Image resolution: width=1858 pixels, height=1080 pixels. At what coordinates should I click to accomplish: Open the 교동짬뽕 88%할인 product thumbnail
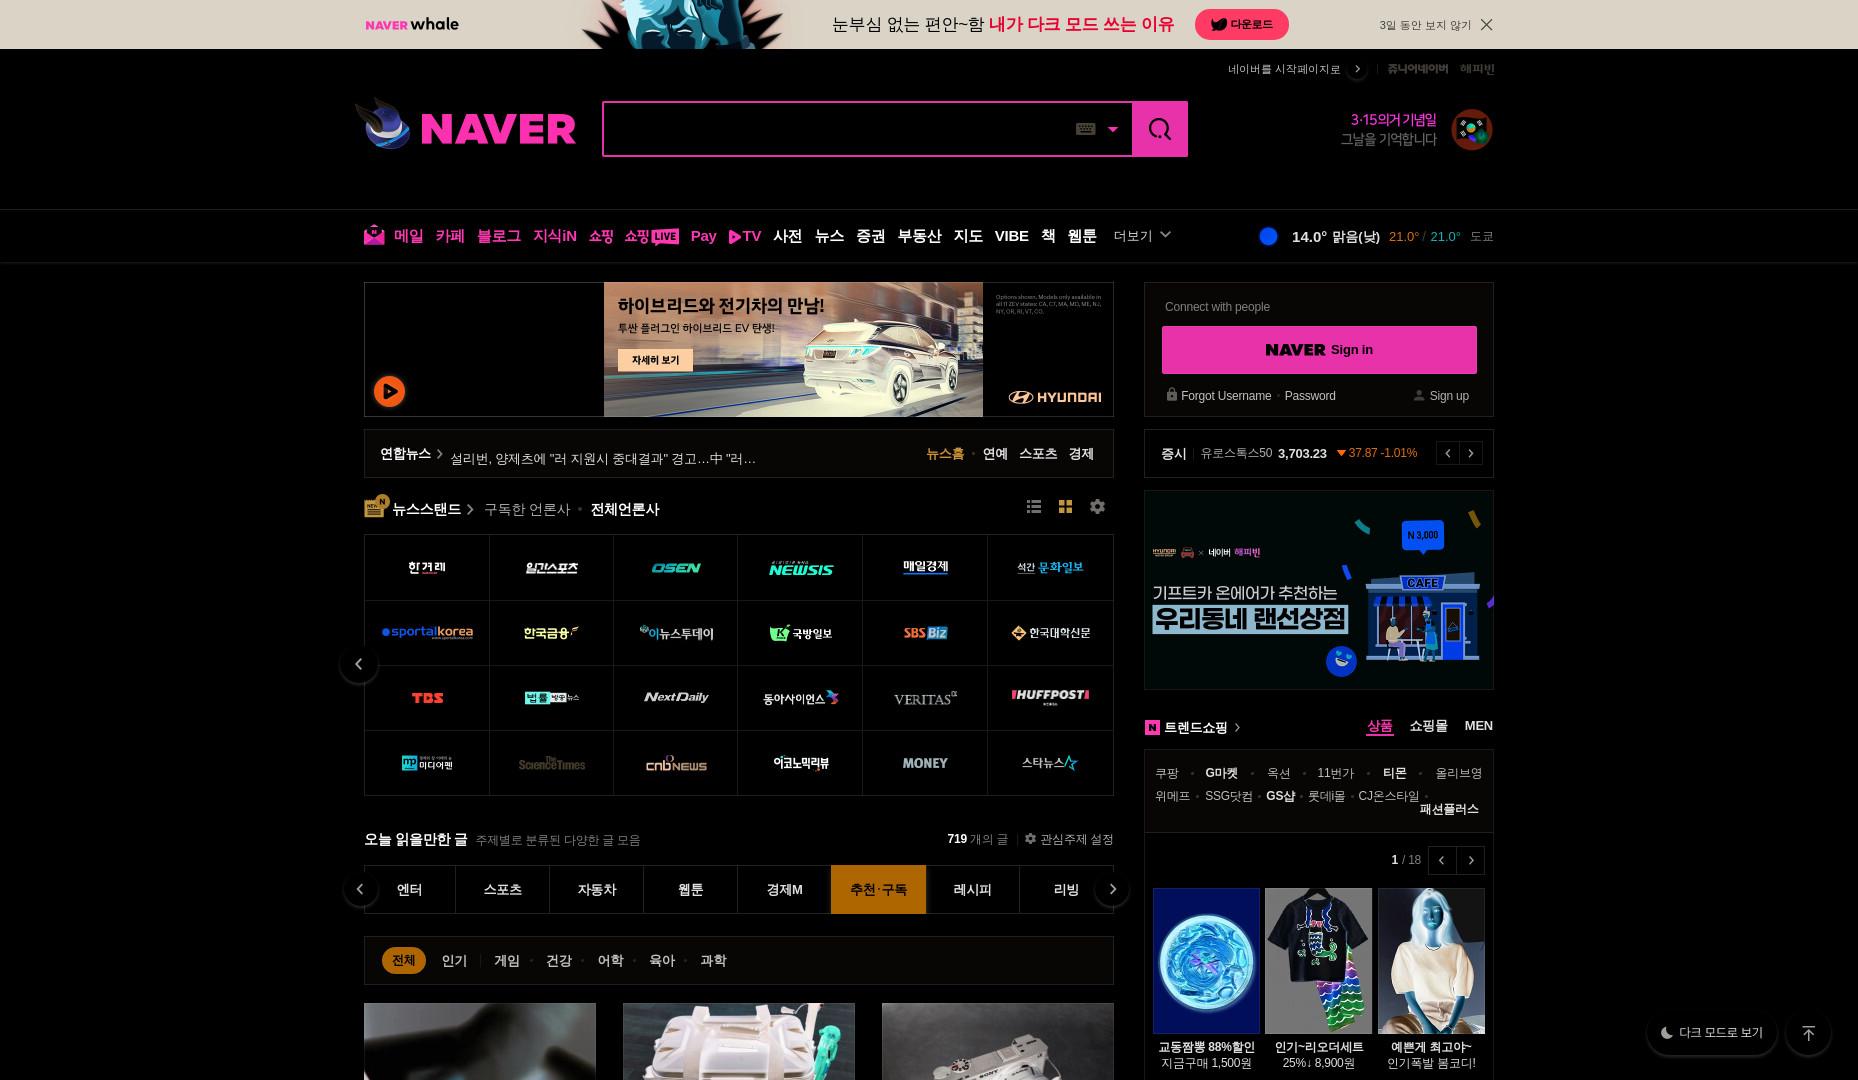point(1206,961)
